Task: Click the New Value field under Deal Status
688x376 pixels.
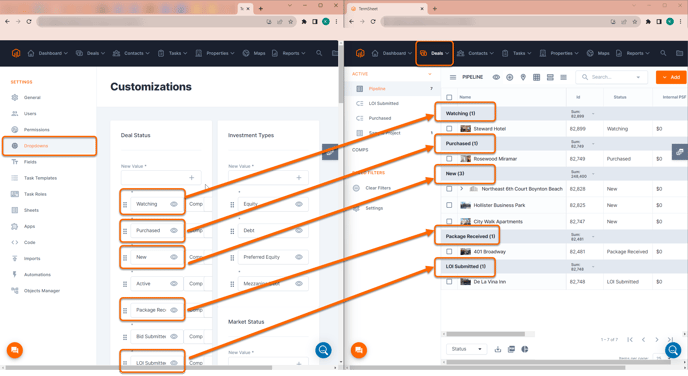Action: 161,178
